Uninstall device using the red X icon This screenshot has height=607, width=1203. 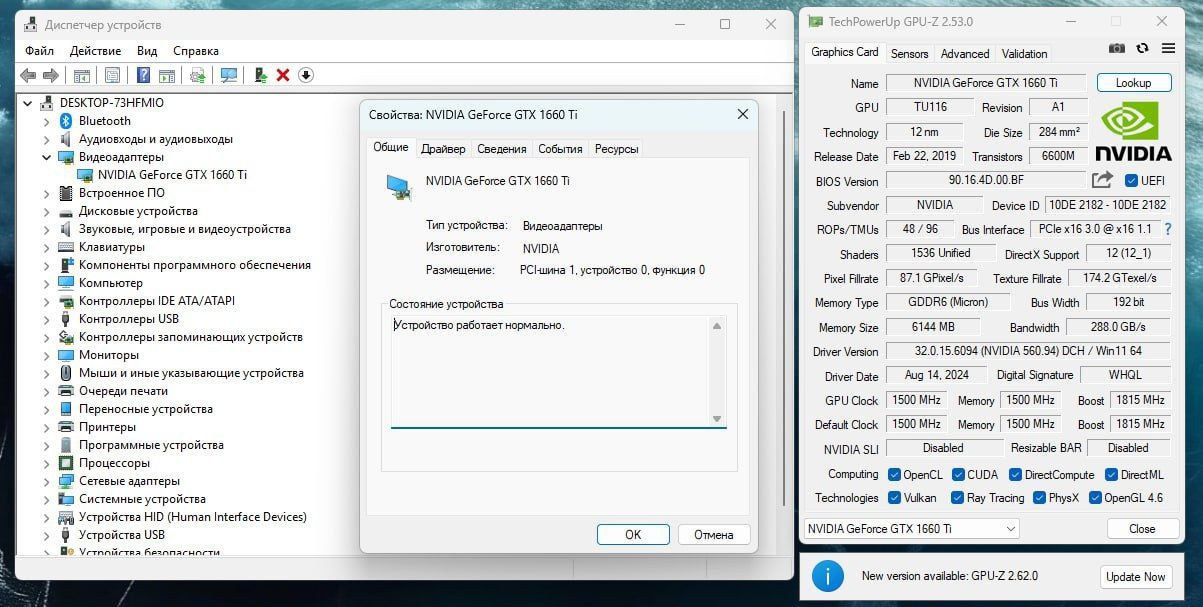click(283, 75)
